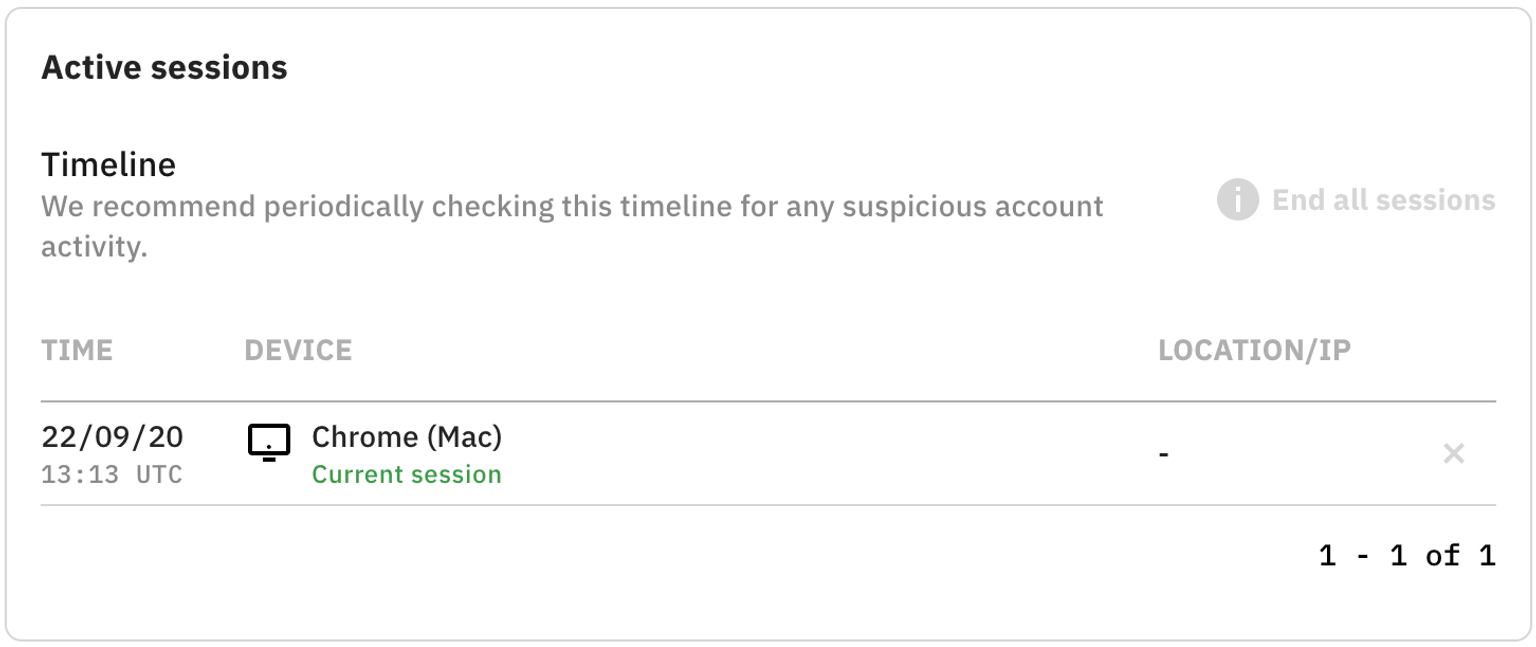The height and width of the screenshot is (647, 1536).
Task: Click the Current session green label
Action: (406, 475)
